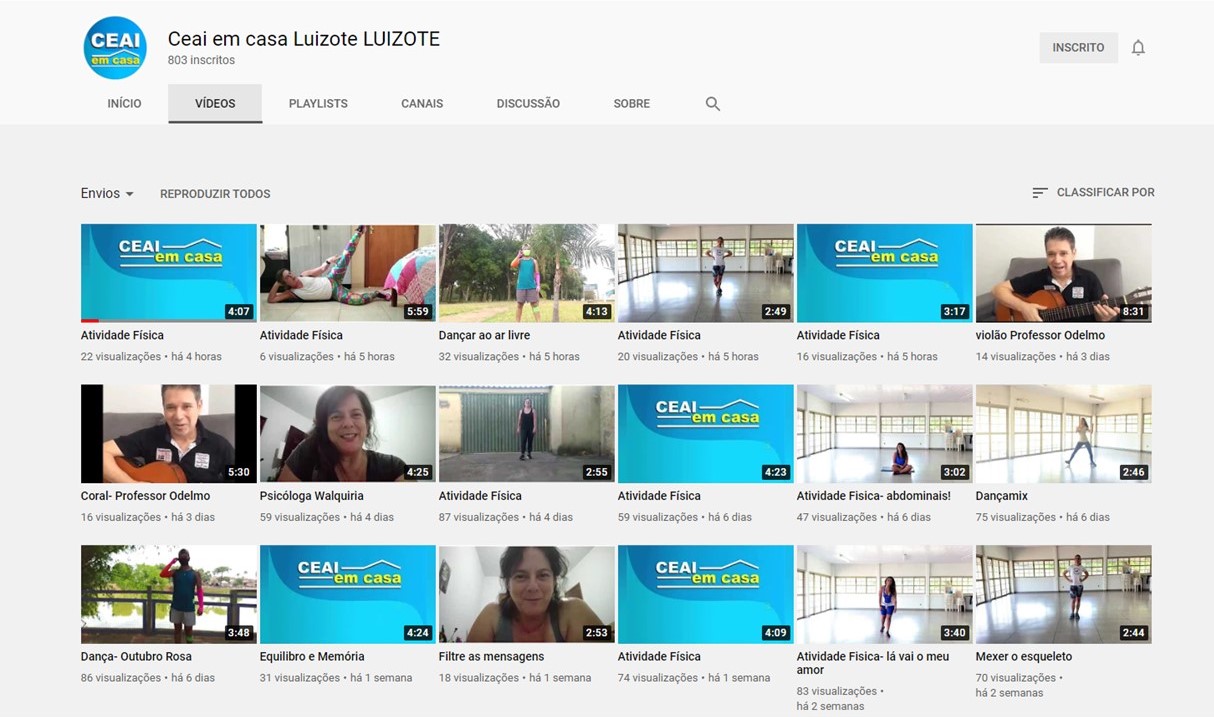1214x717 pixels.
Task: Open the 4:07 Atividade Física thumbnail
Action: point(169,273)
